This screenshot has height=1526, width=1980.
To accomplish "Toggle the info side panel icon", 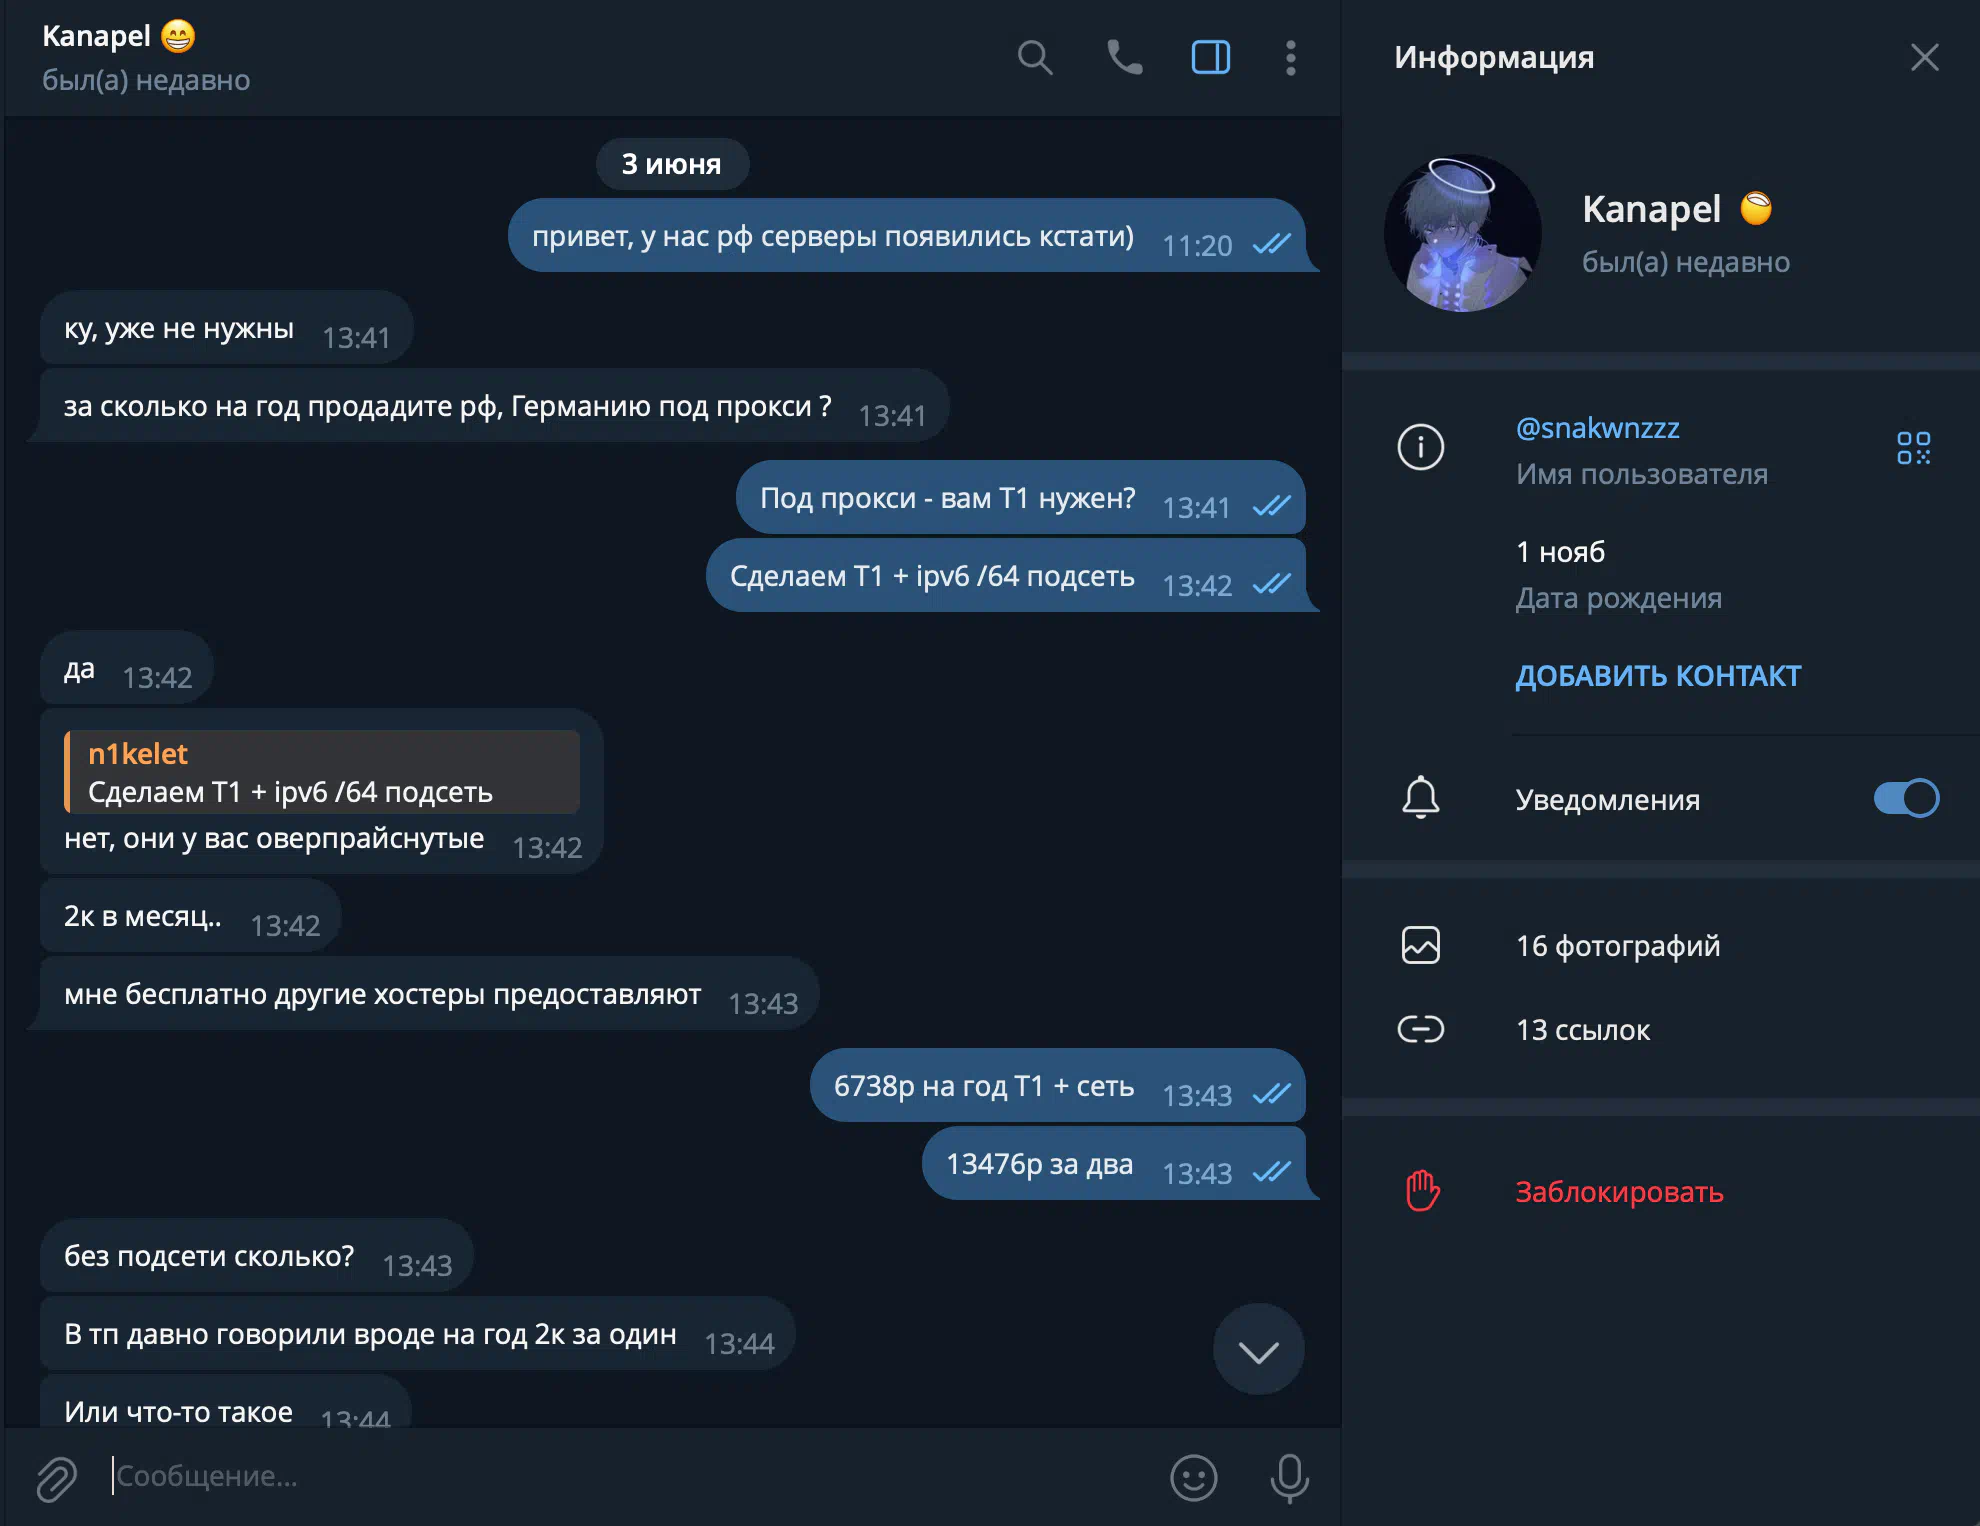I will 1211,58.
